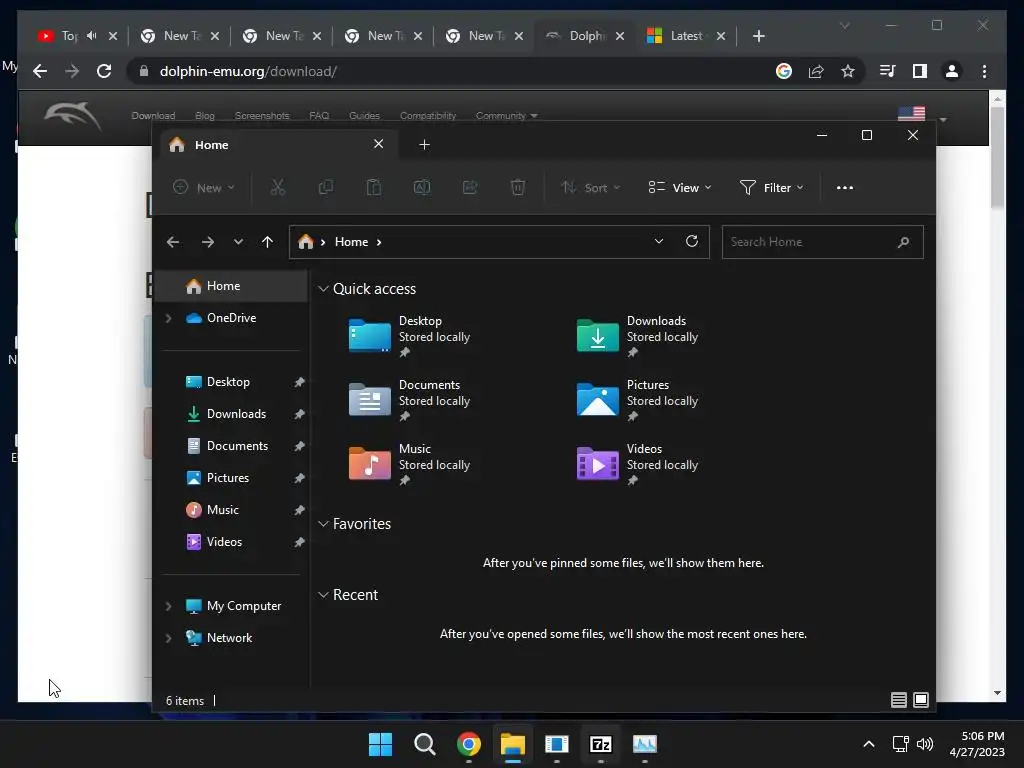The image size is (1024, 768).
Task: Click the Chrome page vertical scrollbar
Action: 997,157
